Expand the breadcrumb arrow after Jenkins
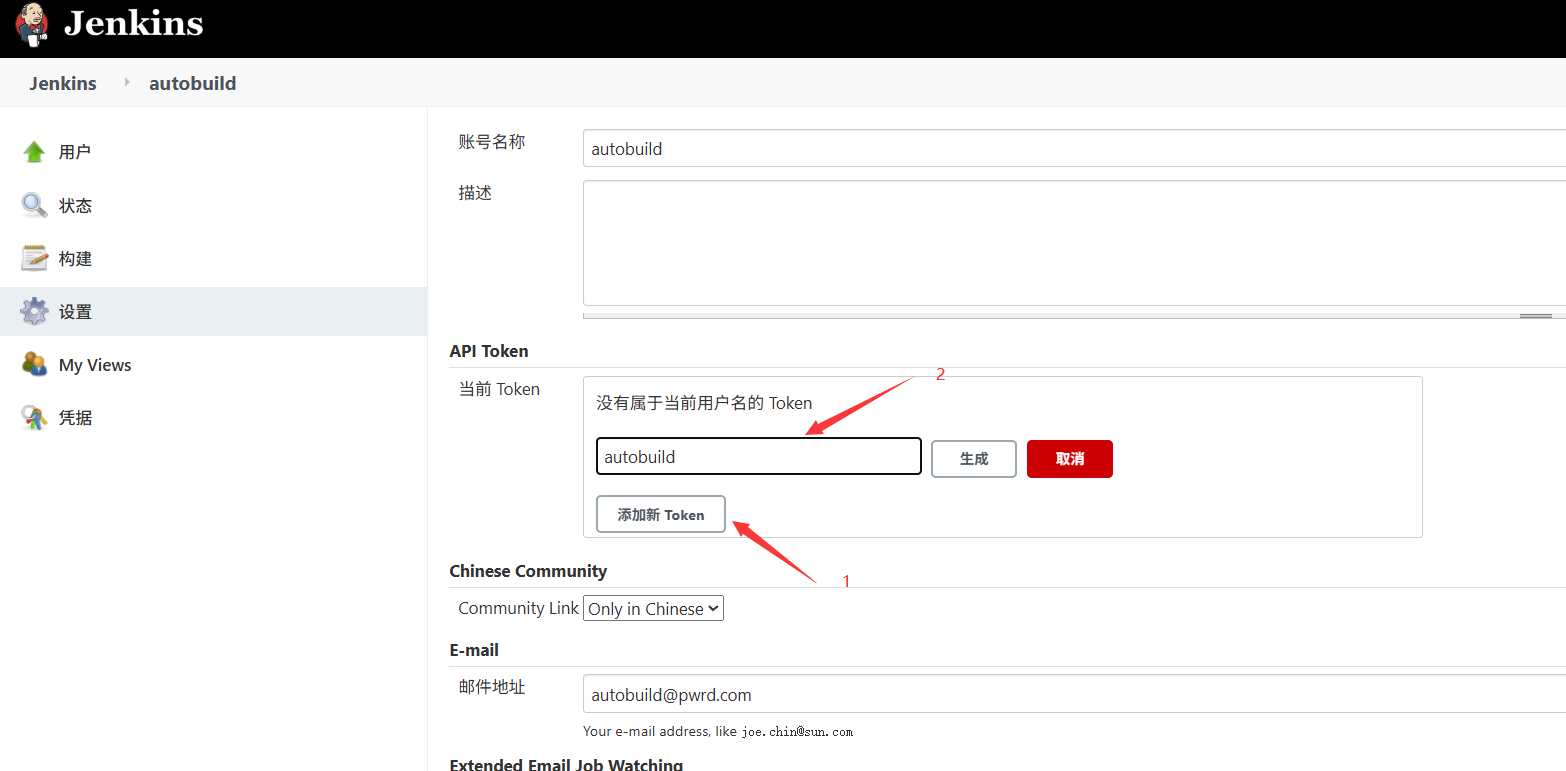1566x771 pixels. click(127, 82)
